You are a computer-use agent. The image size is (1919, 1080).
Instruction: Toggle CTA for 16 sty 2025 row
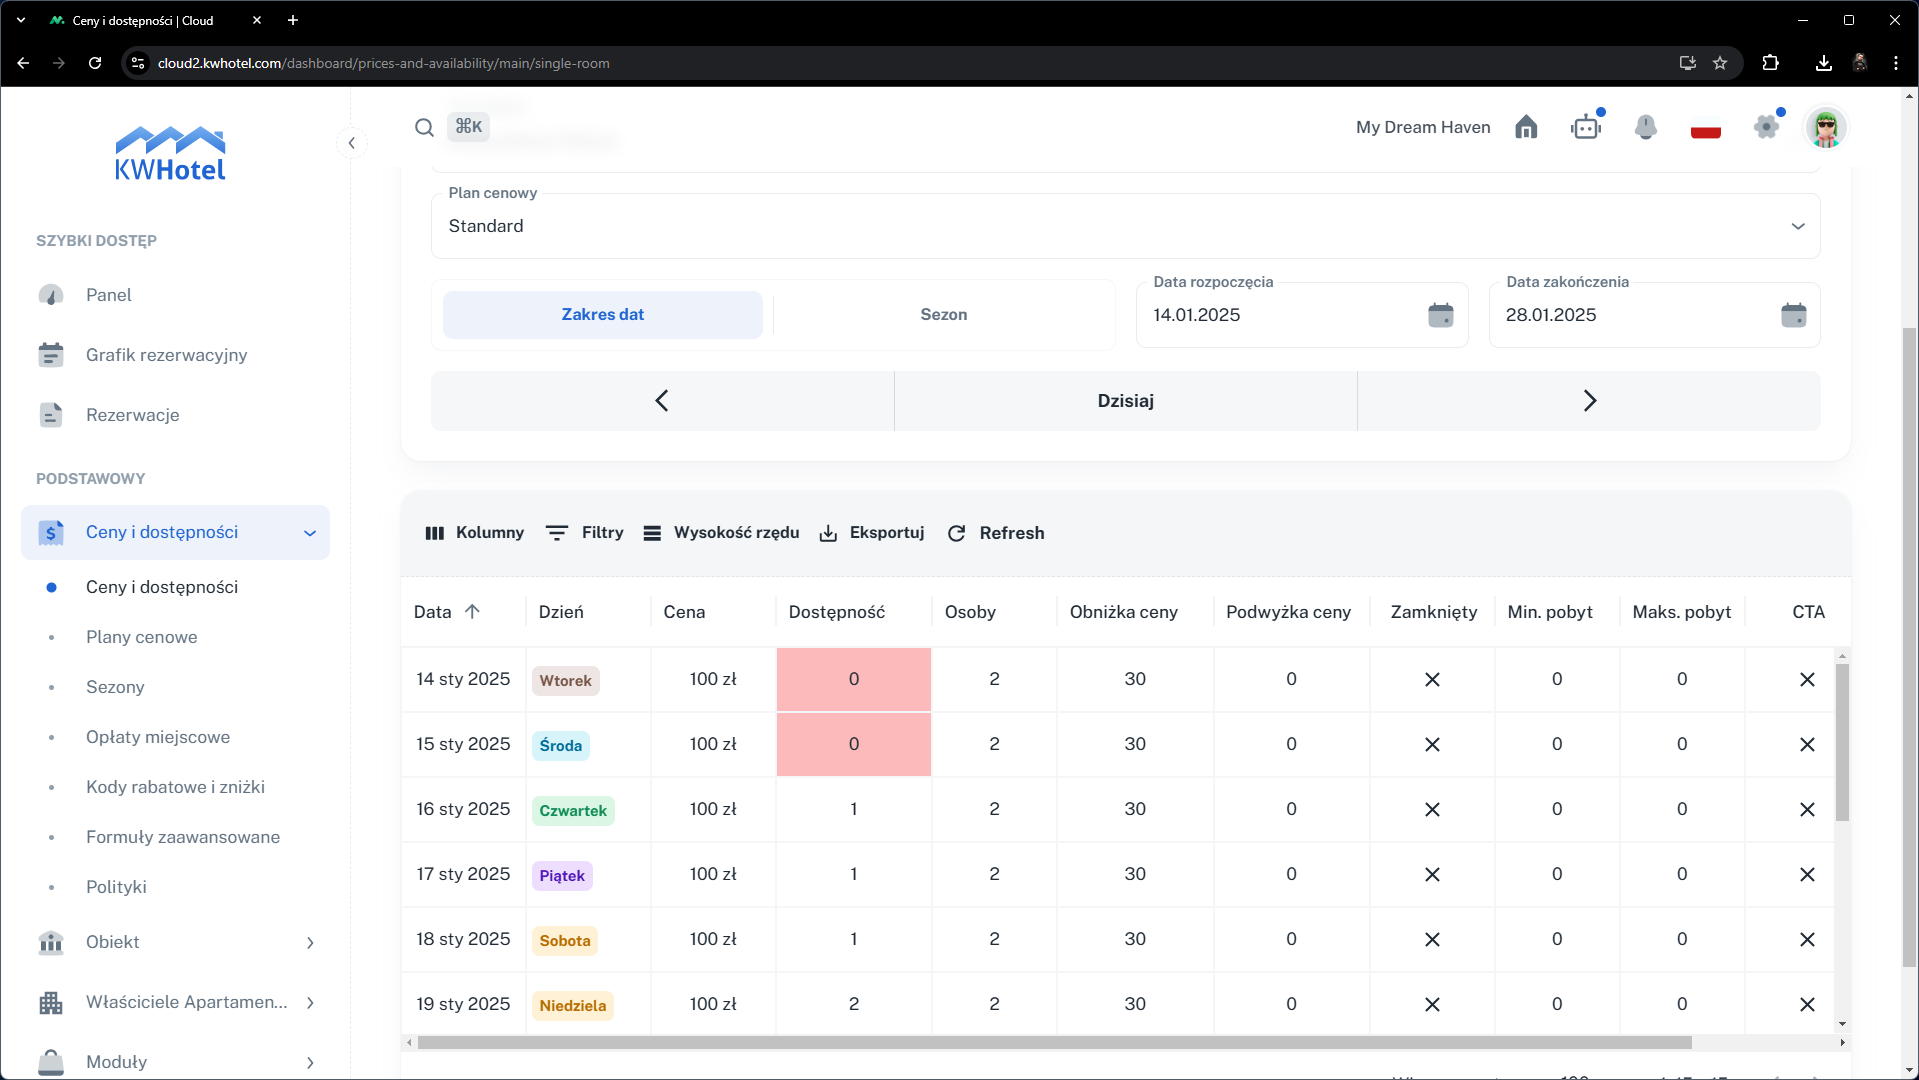tap(1806, 810)
